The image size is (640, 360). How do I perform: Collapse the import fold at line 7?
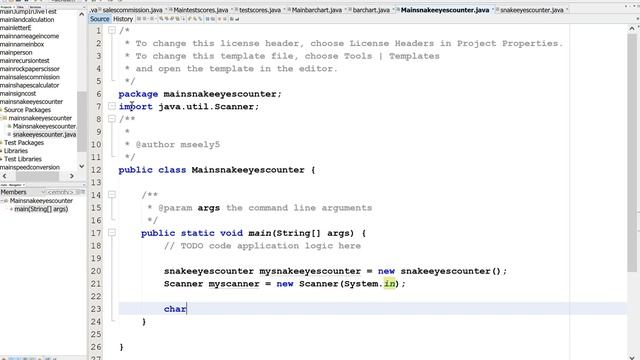click(112, 106)
